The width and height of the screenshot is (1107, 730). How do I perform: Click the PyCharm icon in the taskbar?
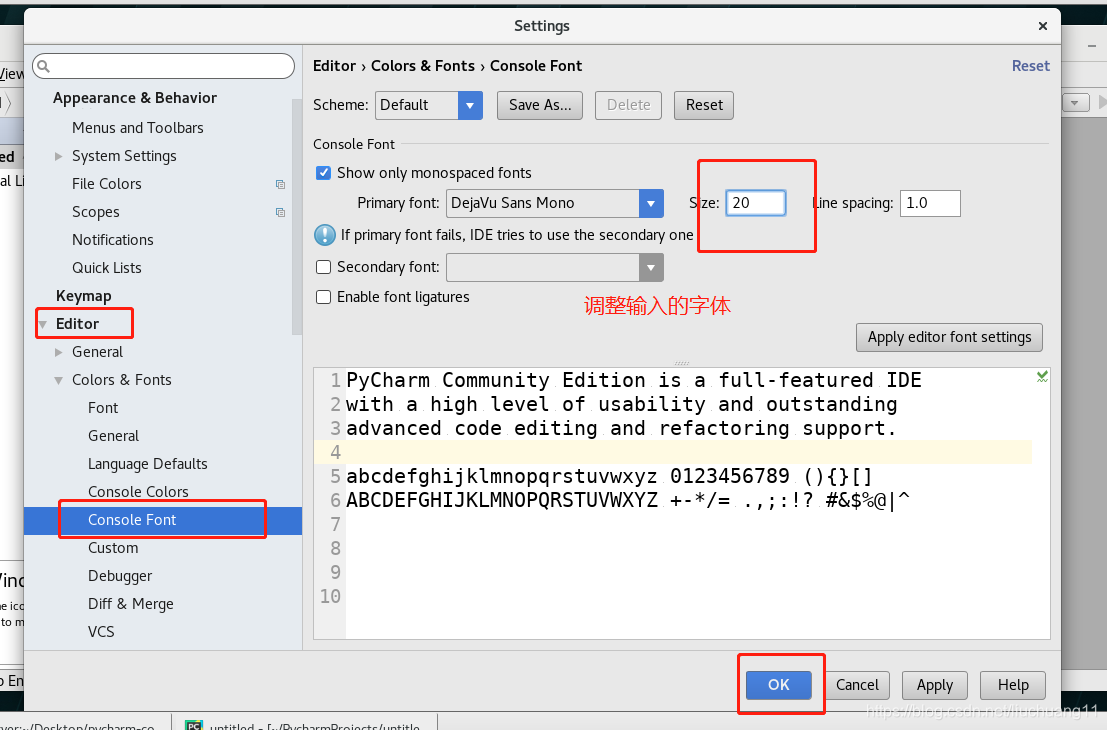pyautogui.click(x=193, y=725)
